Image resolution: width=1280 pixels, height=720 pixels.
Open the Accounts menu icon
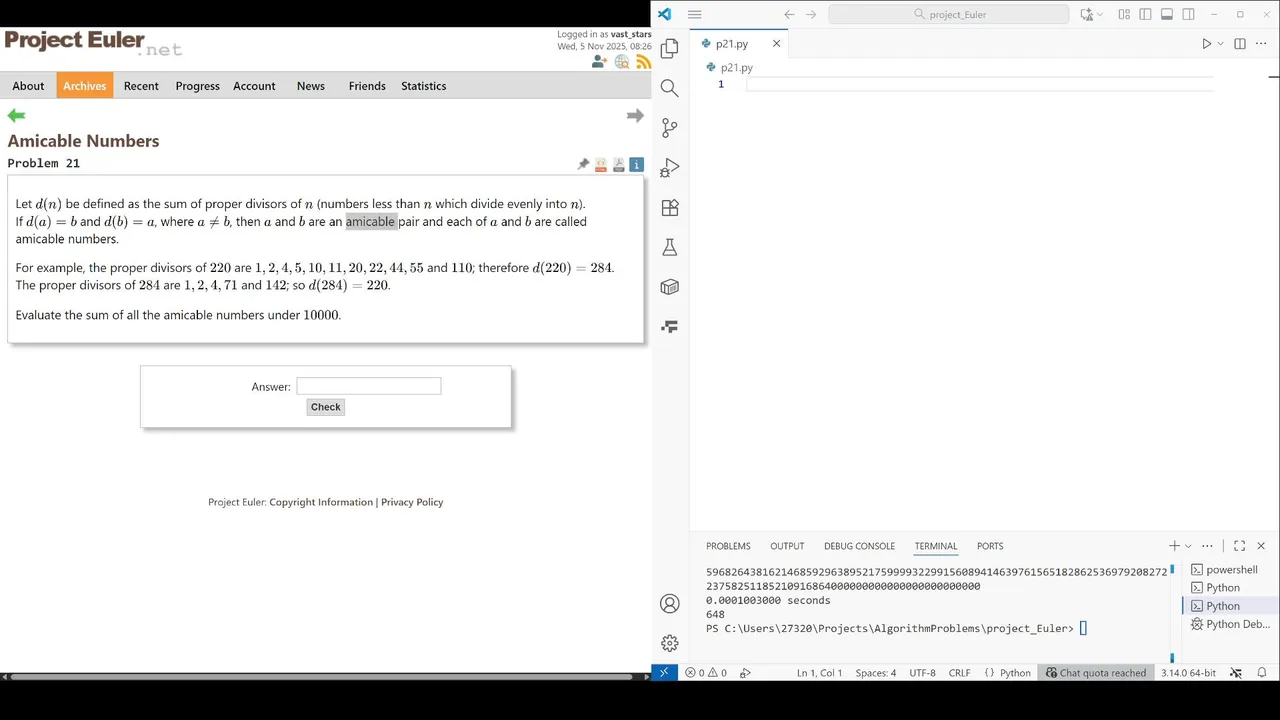(x=670, y=604)
